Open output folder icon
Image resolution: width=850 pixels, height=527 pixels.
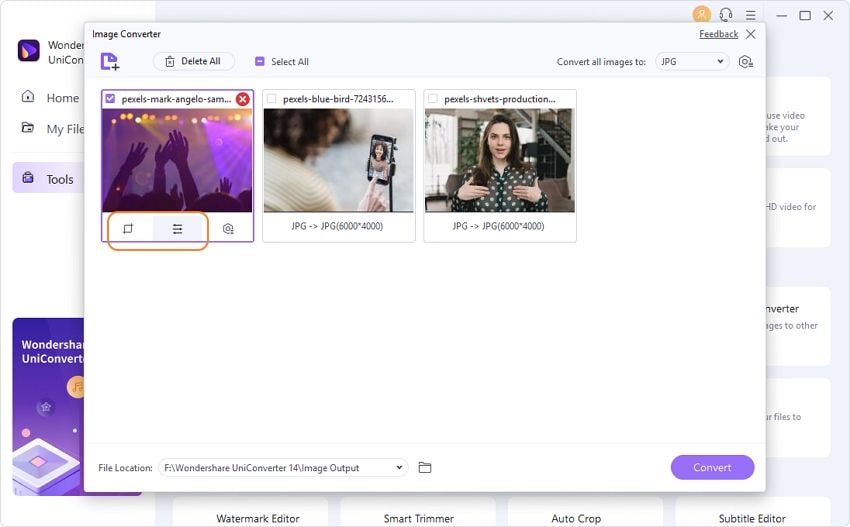(x=425, y=467)
